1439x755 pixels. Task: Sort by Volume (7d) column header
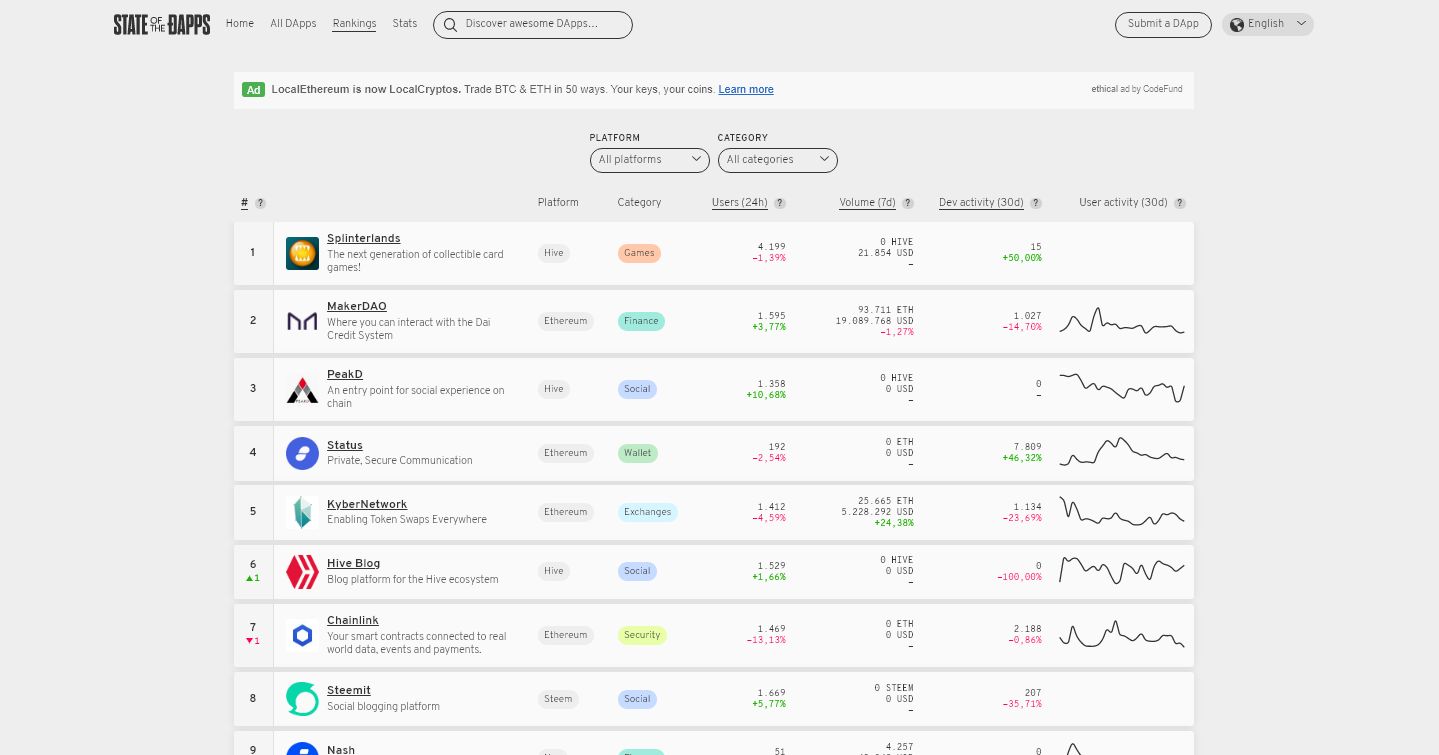click(867, 203)
